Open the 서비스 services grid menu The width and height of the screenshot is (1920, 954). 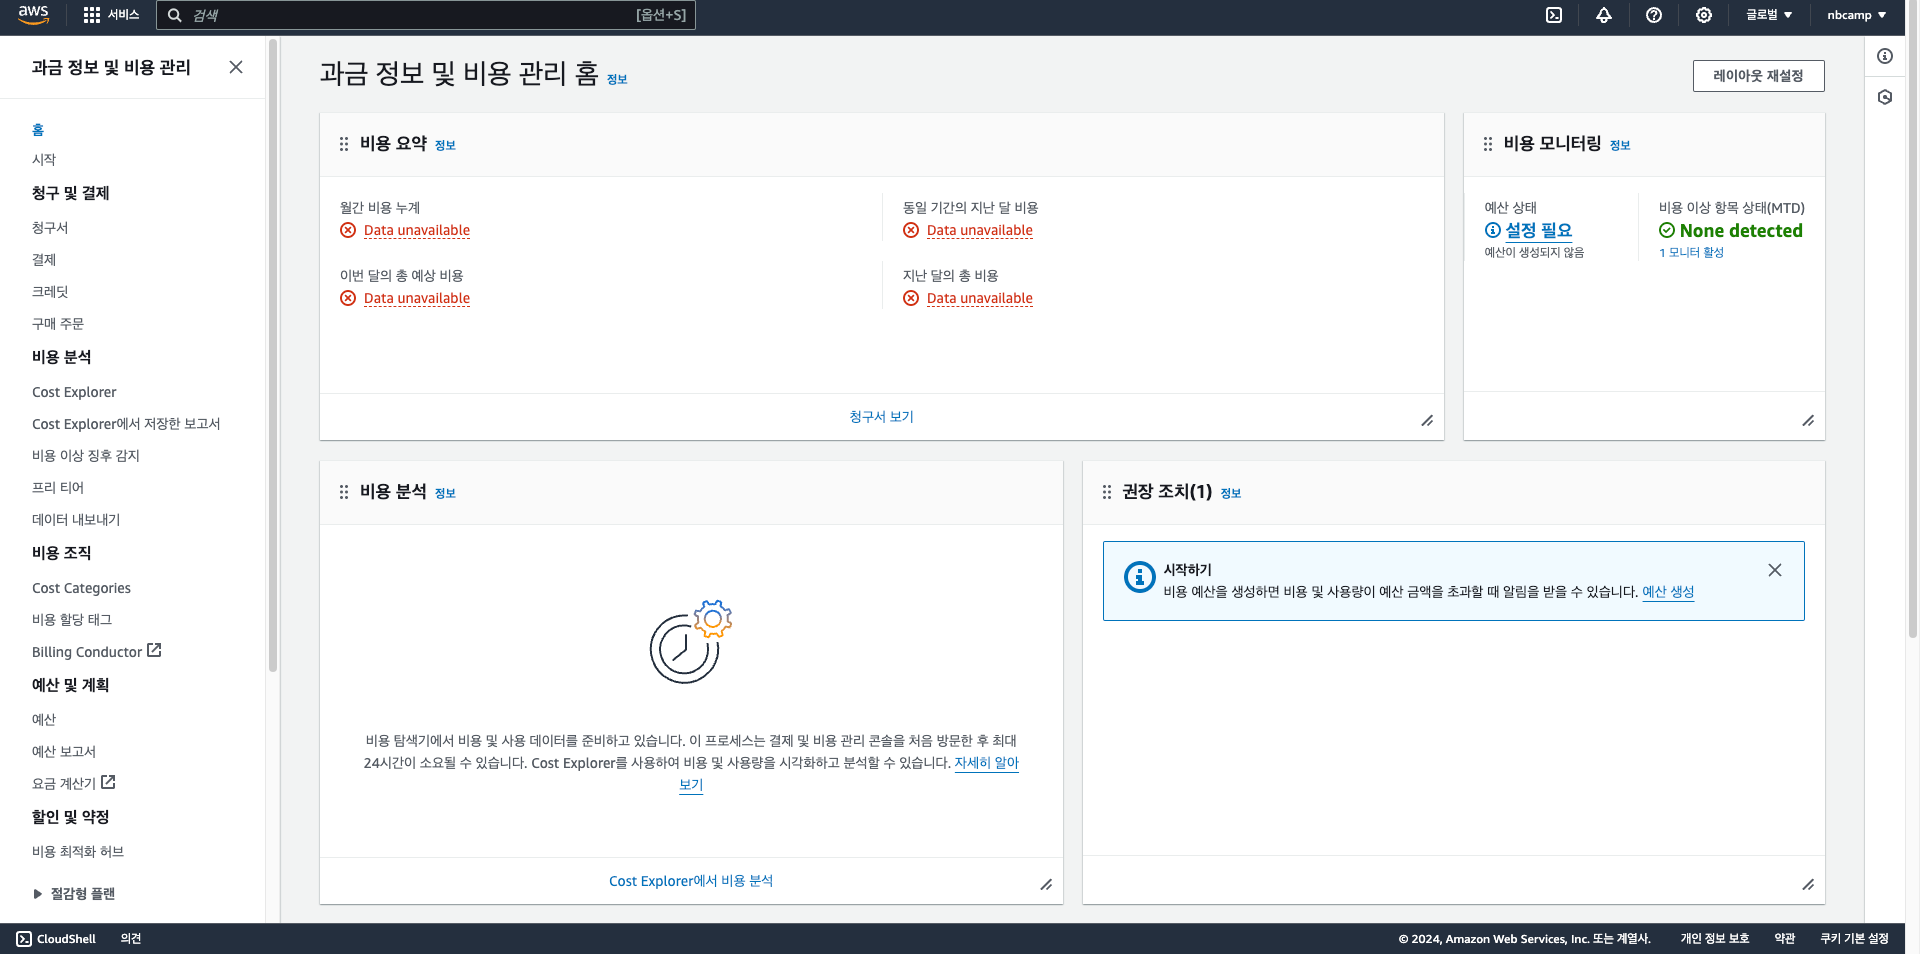point(111,15)
